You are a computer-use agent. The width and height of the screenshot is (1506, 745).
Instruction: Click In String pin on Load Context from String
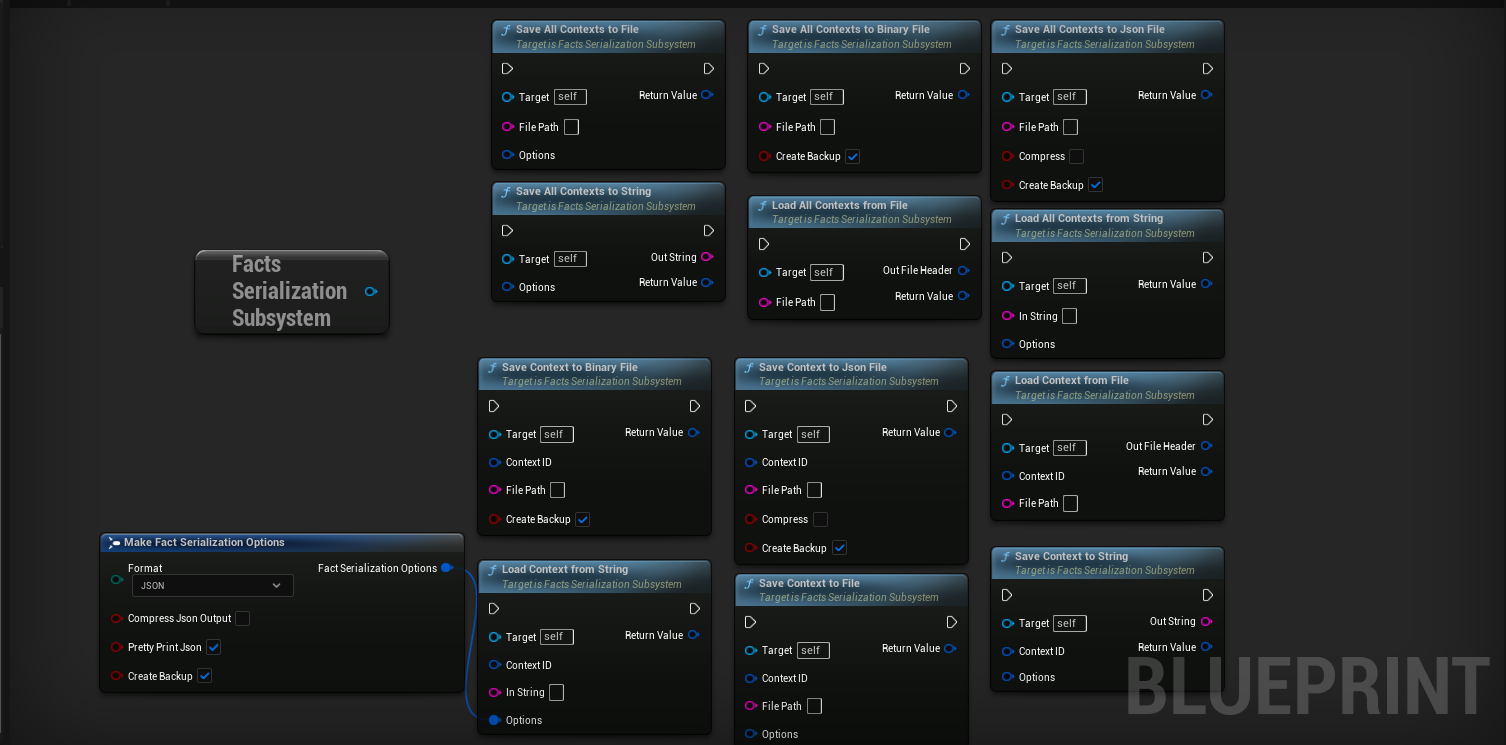pyautogui.click(x=494, y=692)
